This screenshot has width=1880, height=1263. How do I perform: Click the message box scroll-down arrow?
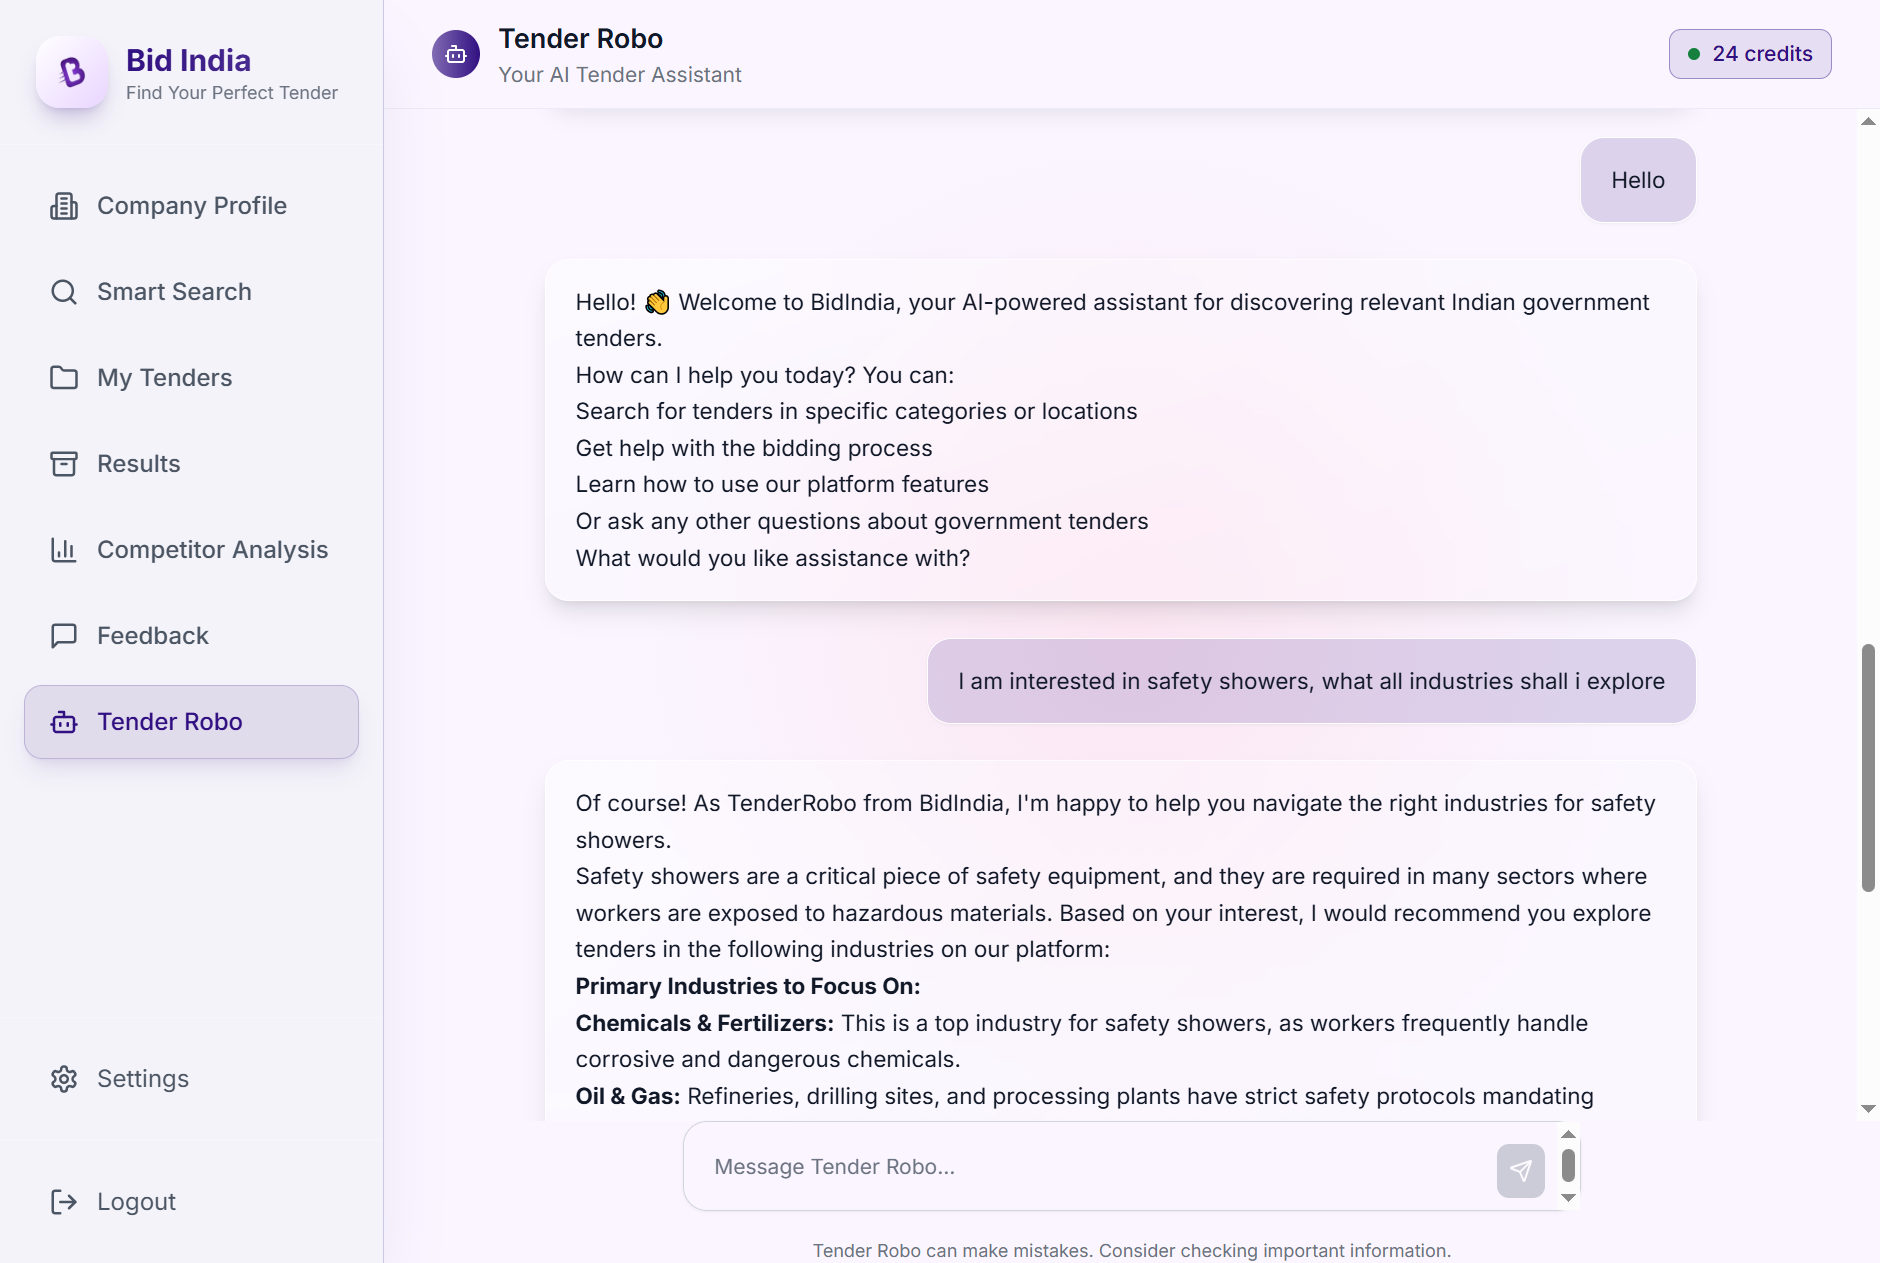(x=1568, y=1198)
